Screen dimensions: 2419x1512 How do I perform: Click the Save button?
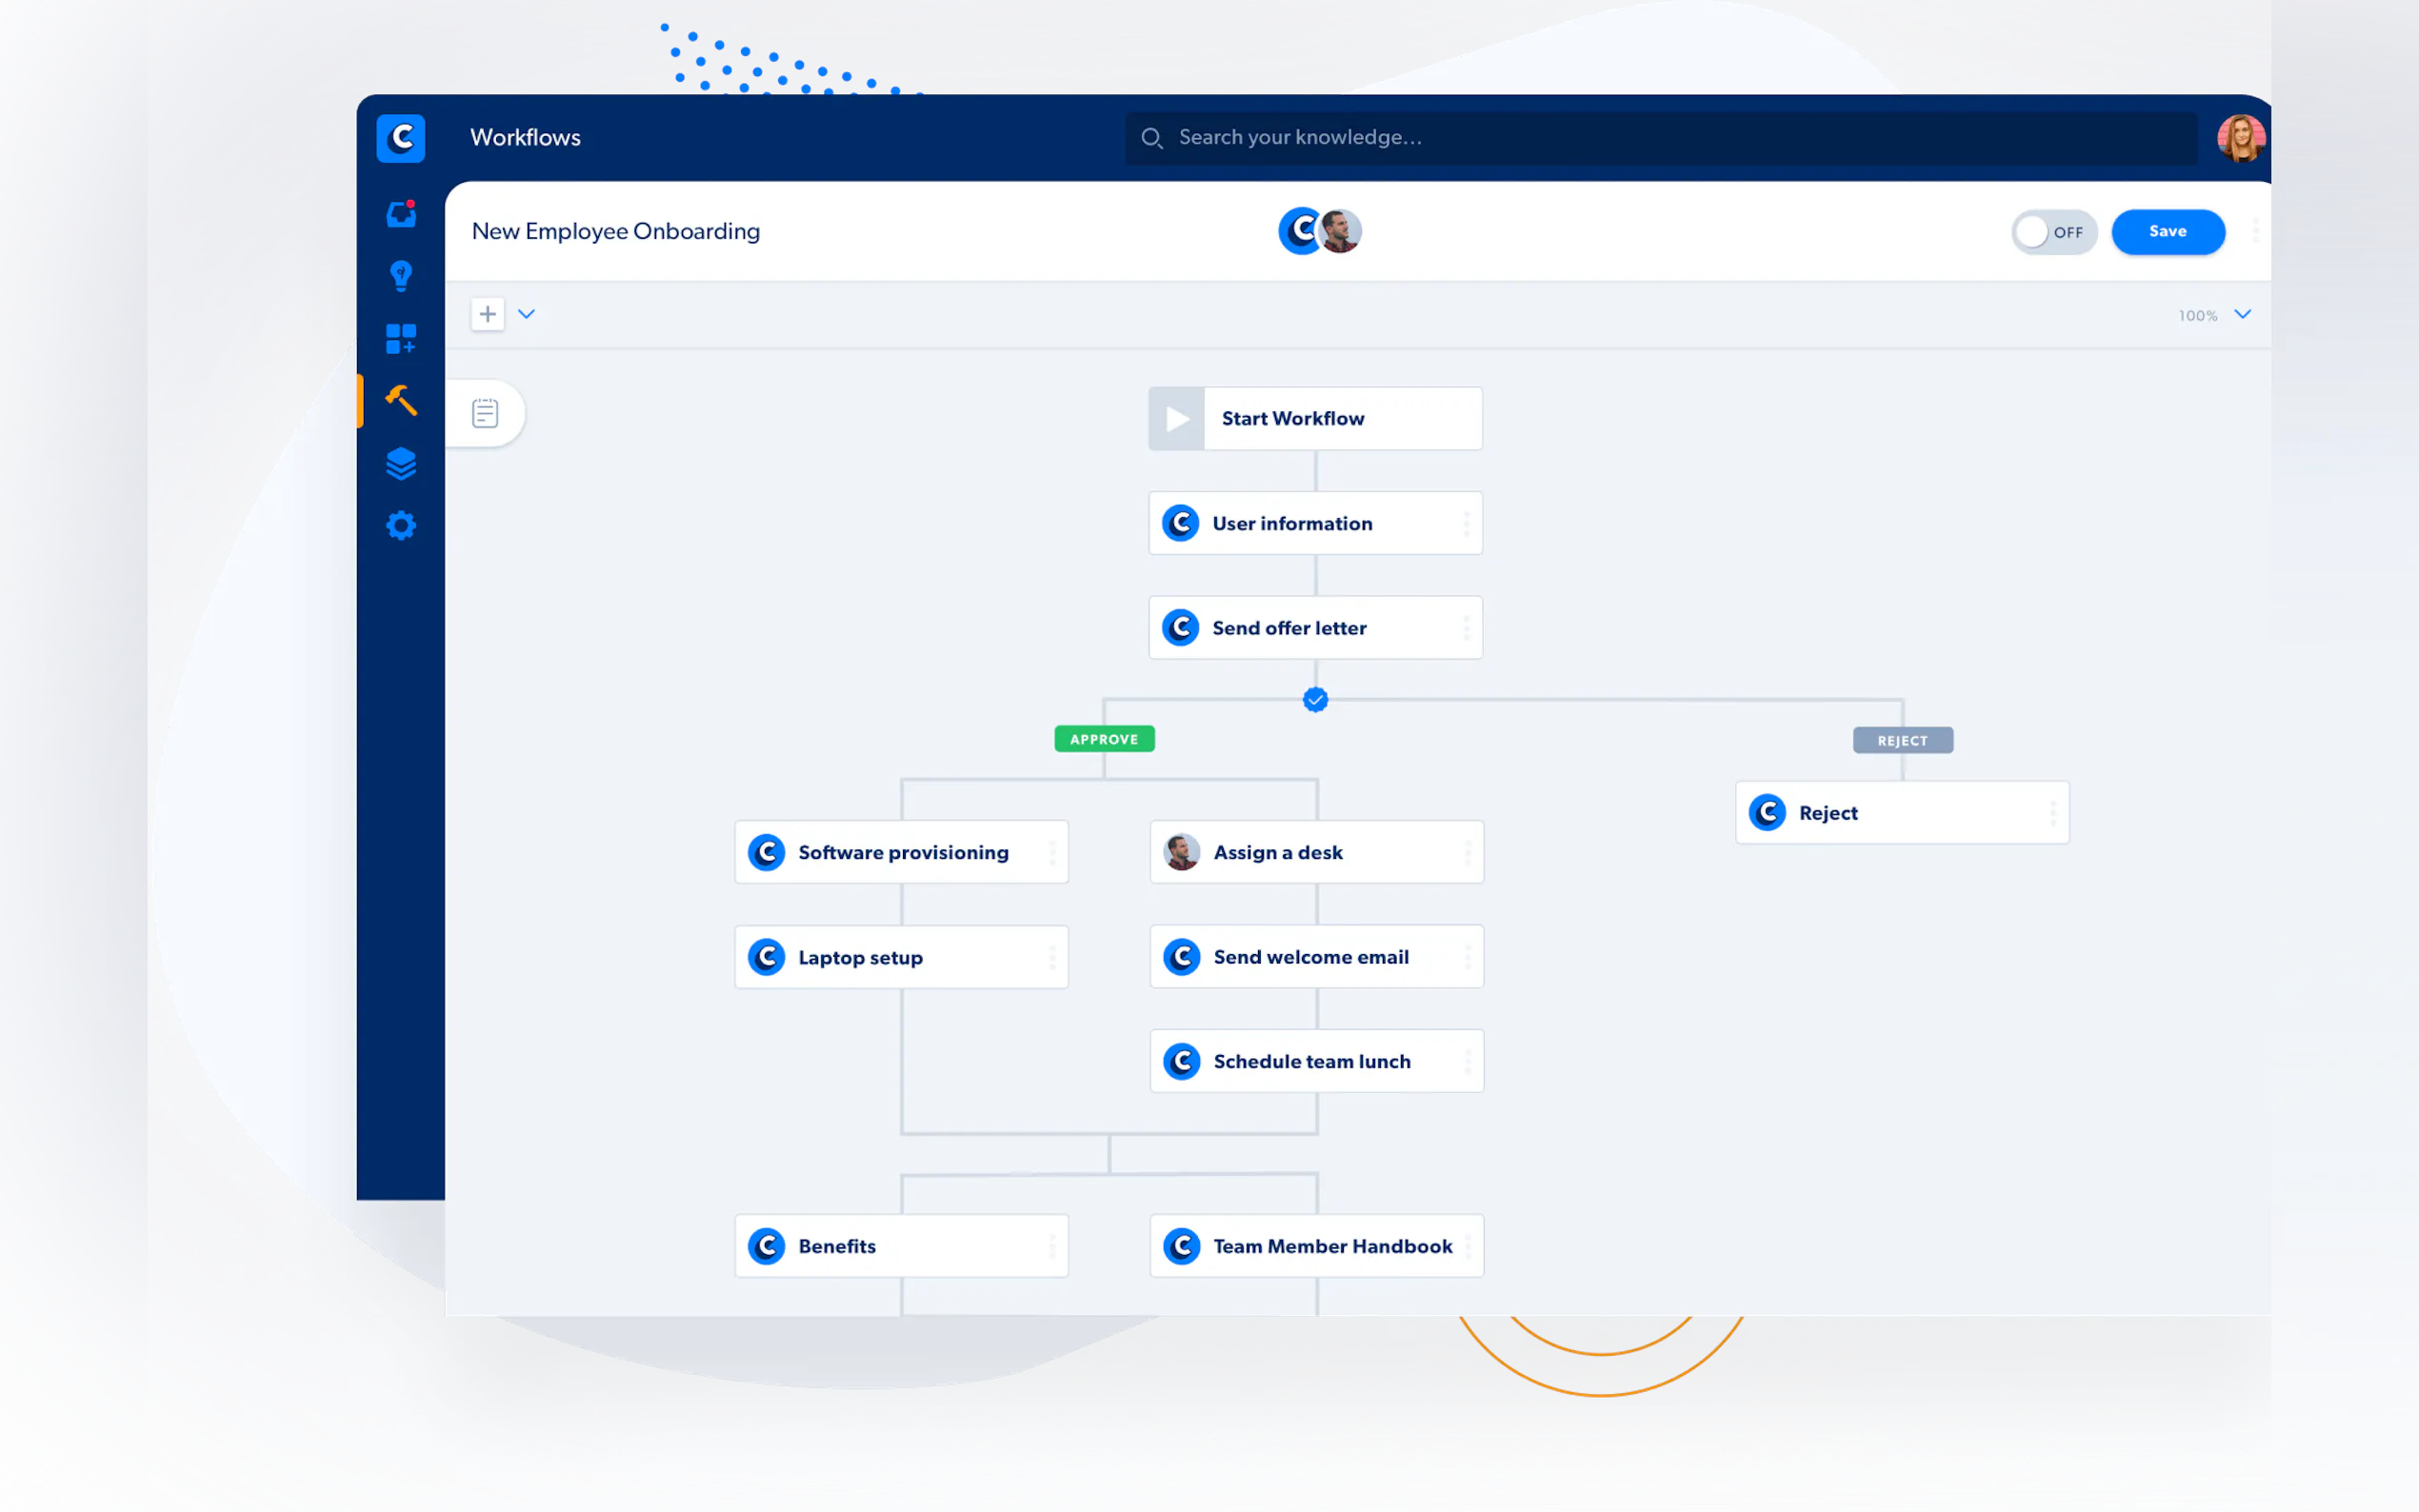(2167, 232)
